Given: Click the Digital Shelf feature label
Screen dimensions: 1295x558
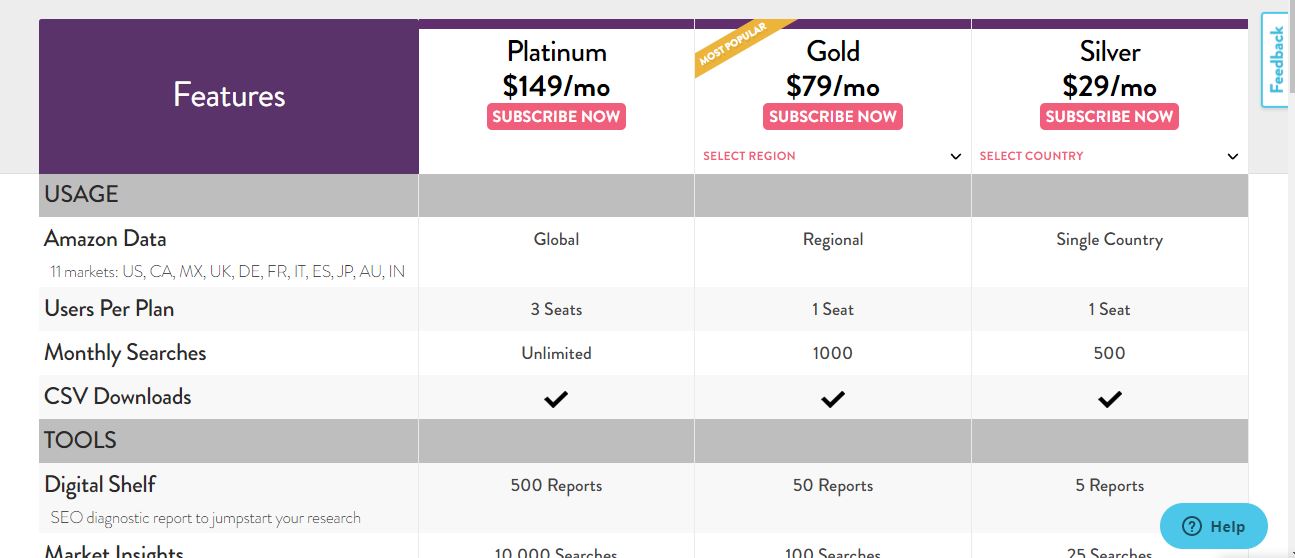Looking at the screenshot, I should pyautogui.click(x=100, y=485).
